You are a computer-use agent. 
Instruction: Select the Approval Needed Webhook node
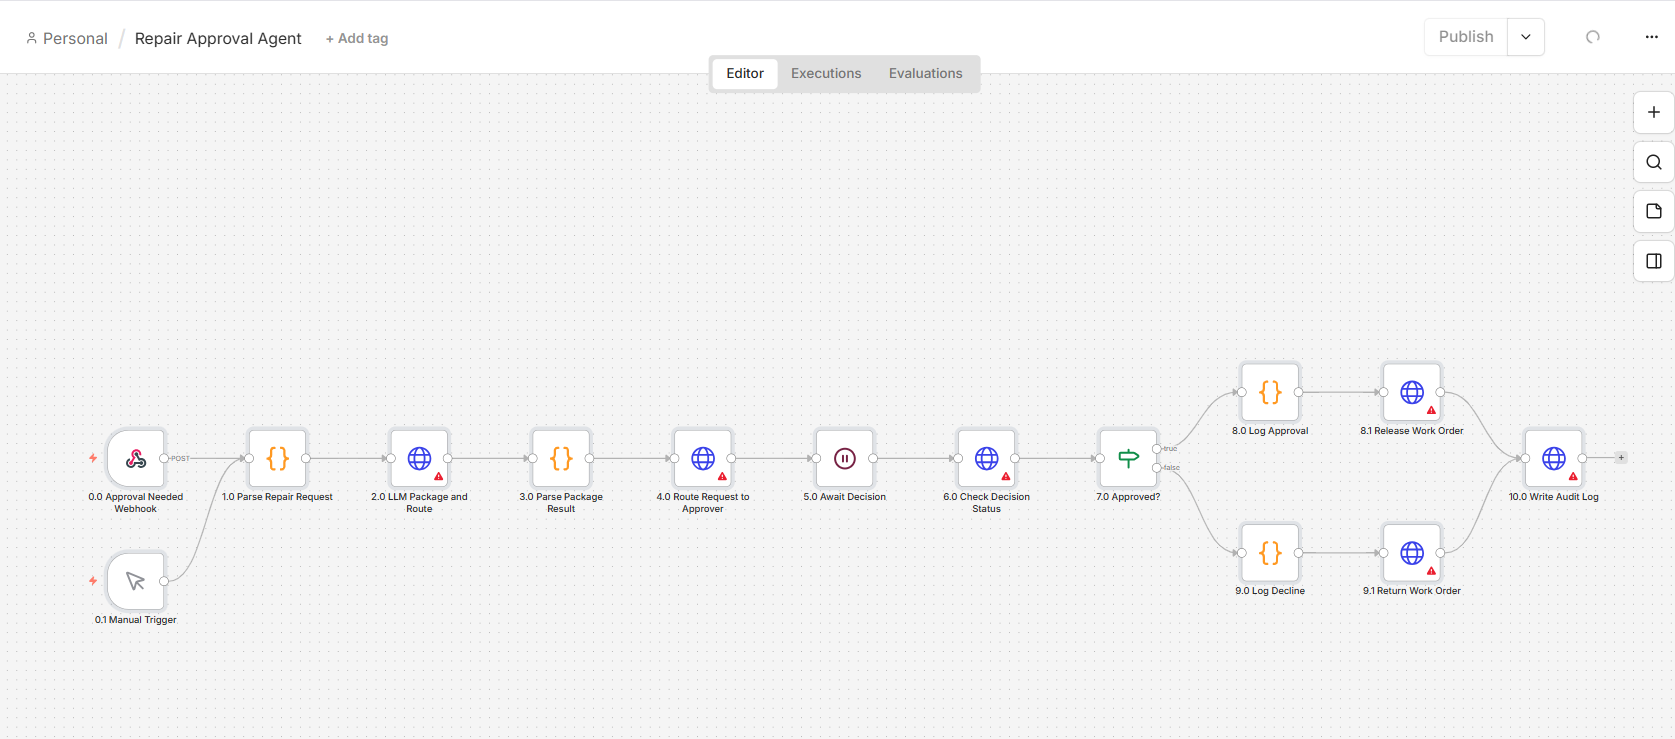pos(136,459)
